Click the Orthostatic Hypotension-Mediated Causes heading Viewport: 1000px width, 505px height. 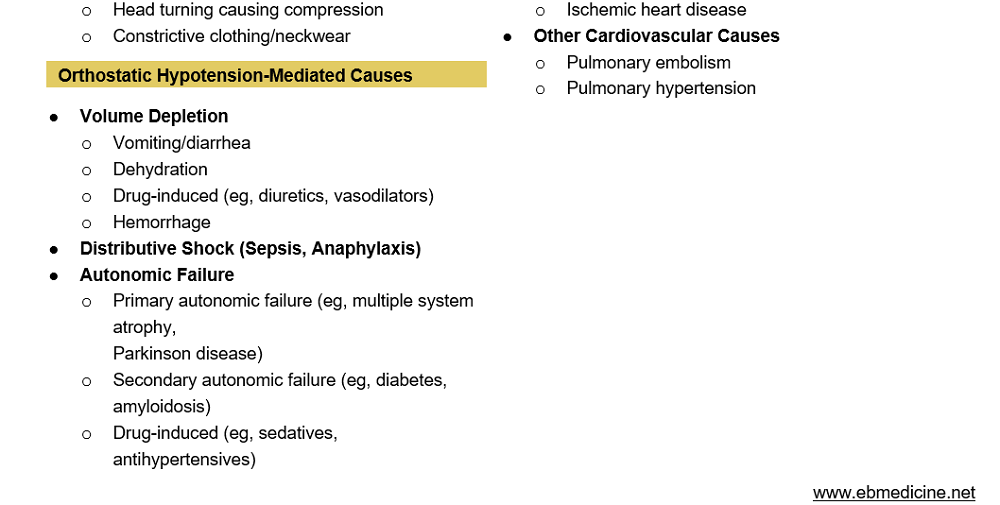click(235, 75)
